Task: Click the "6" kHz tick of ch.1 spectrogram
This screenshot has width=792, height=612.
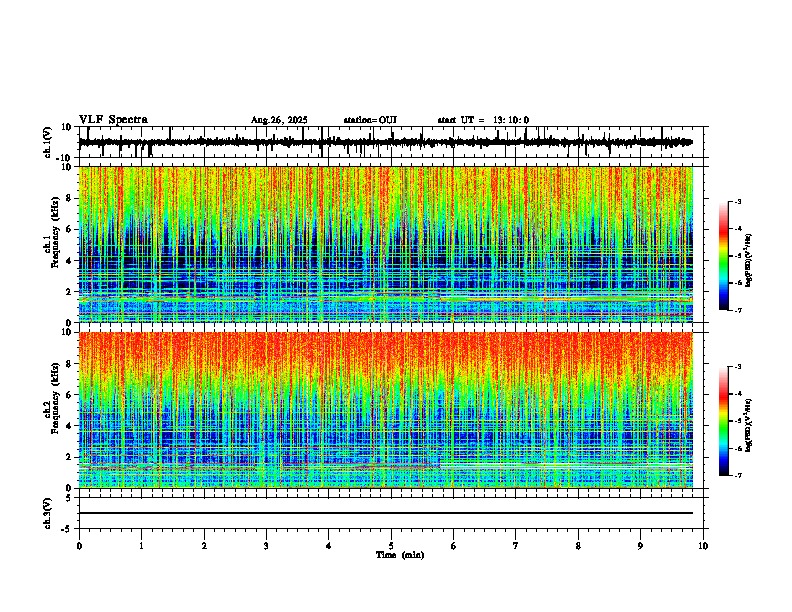Action: [69, 229]
